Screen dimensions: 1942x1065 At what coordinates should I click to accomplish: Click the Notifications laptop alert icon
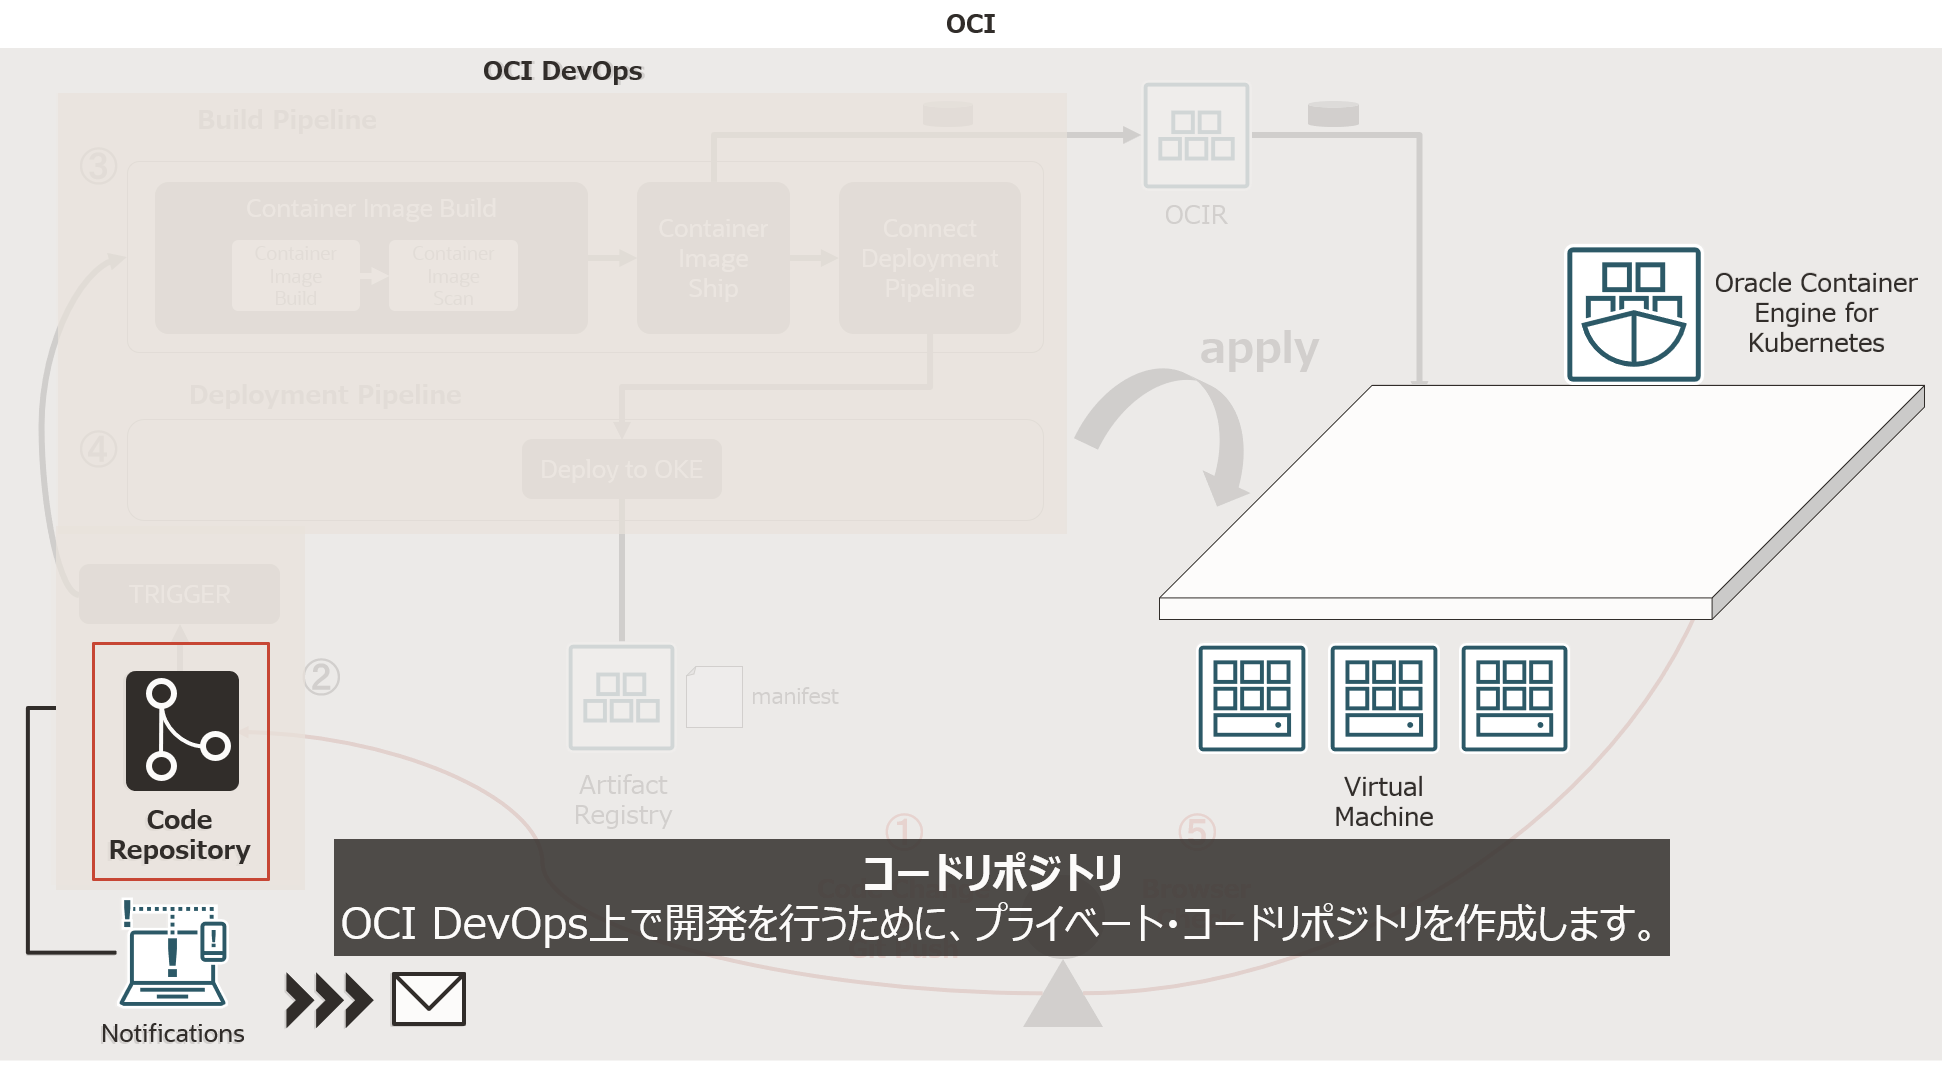[174, 955]
